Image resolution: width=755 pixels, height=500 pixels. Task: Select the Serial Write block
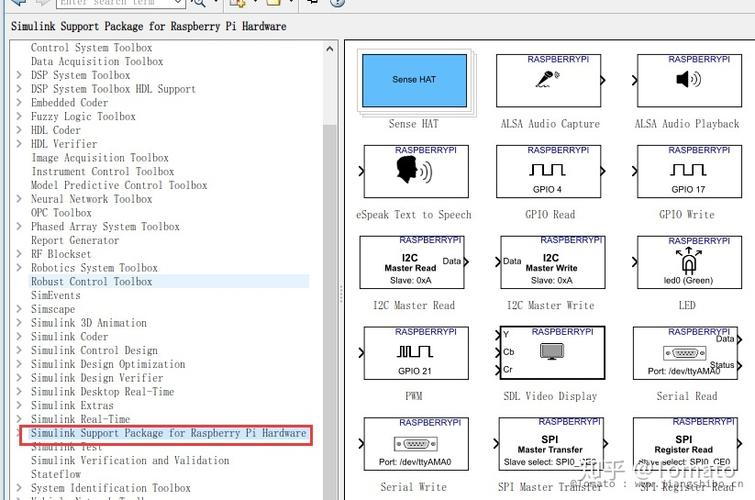click(x=416, y=444)
